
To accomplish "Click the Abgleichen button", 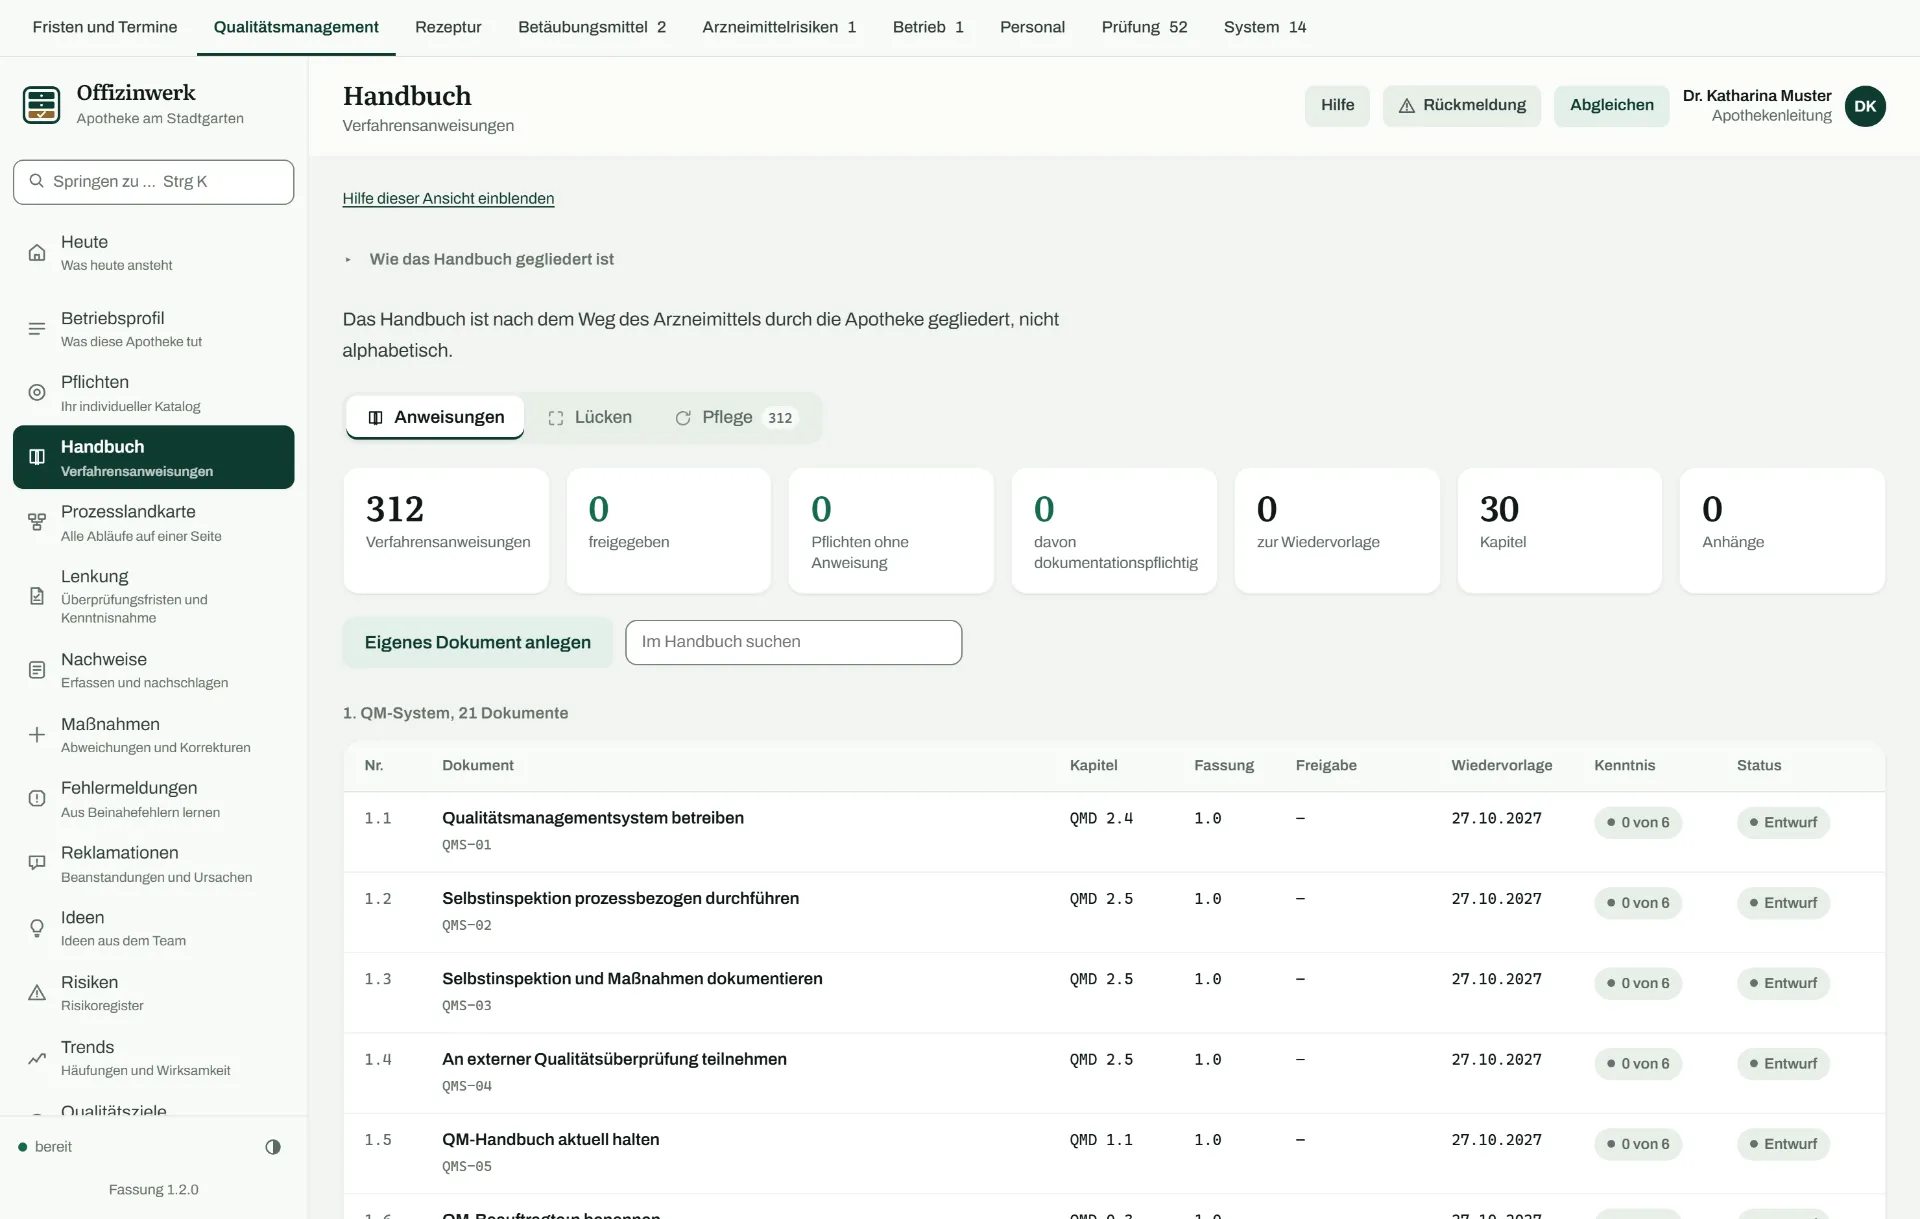I will pyautogui.click(x=1611, y=106).
